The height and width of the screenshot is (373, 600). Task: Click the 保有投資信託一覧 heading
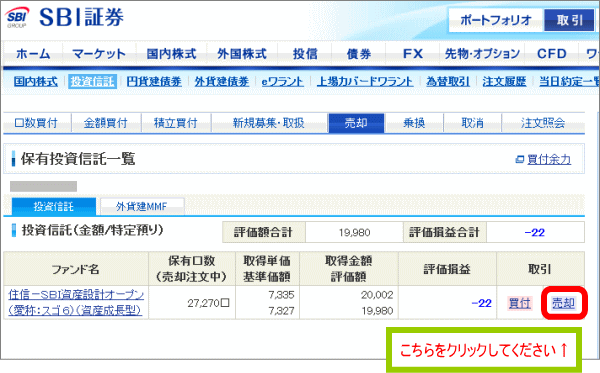78,158
